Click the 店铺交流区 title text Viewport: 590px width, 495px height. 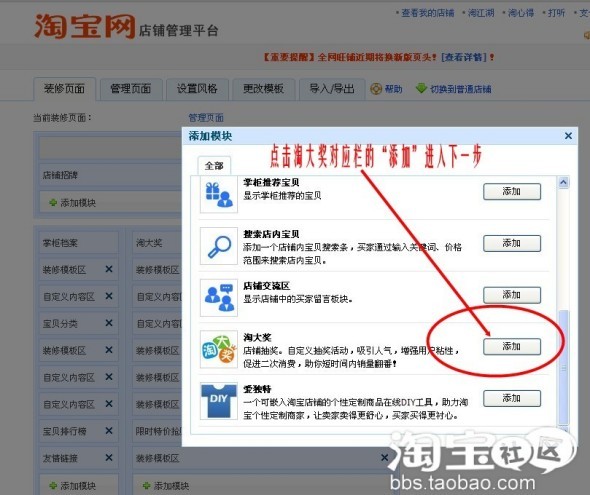pos(266,286)
